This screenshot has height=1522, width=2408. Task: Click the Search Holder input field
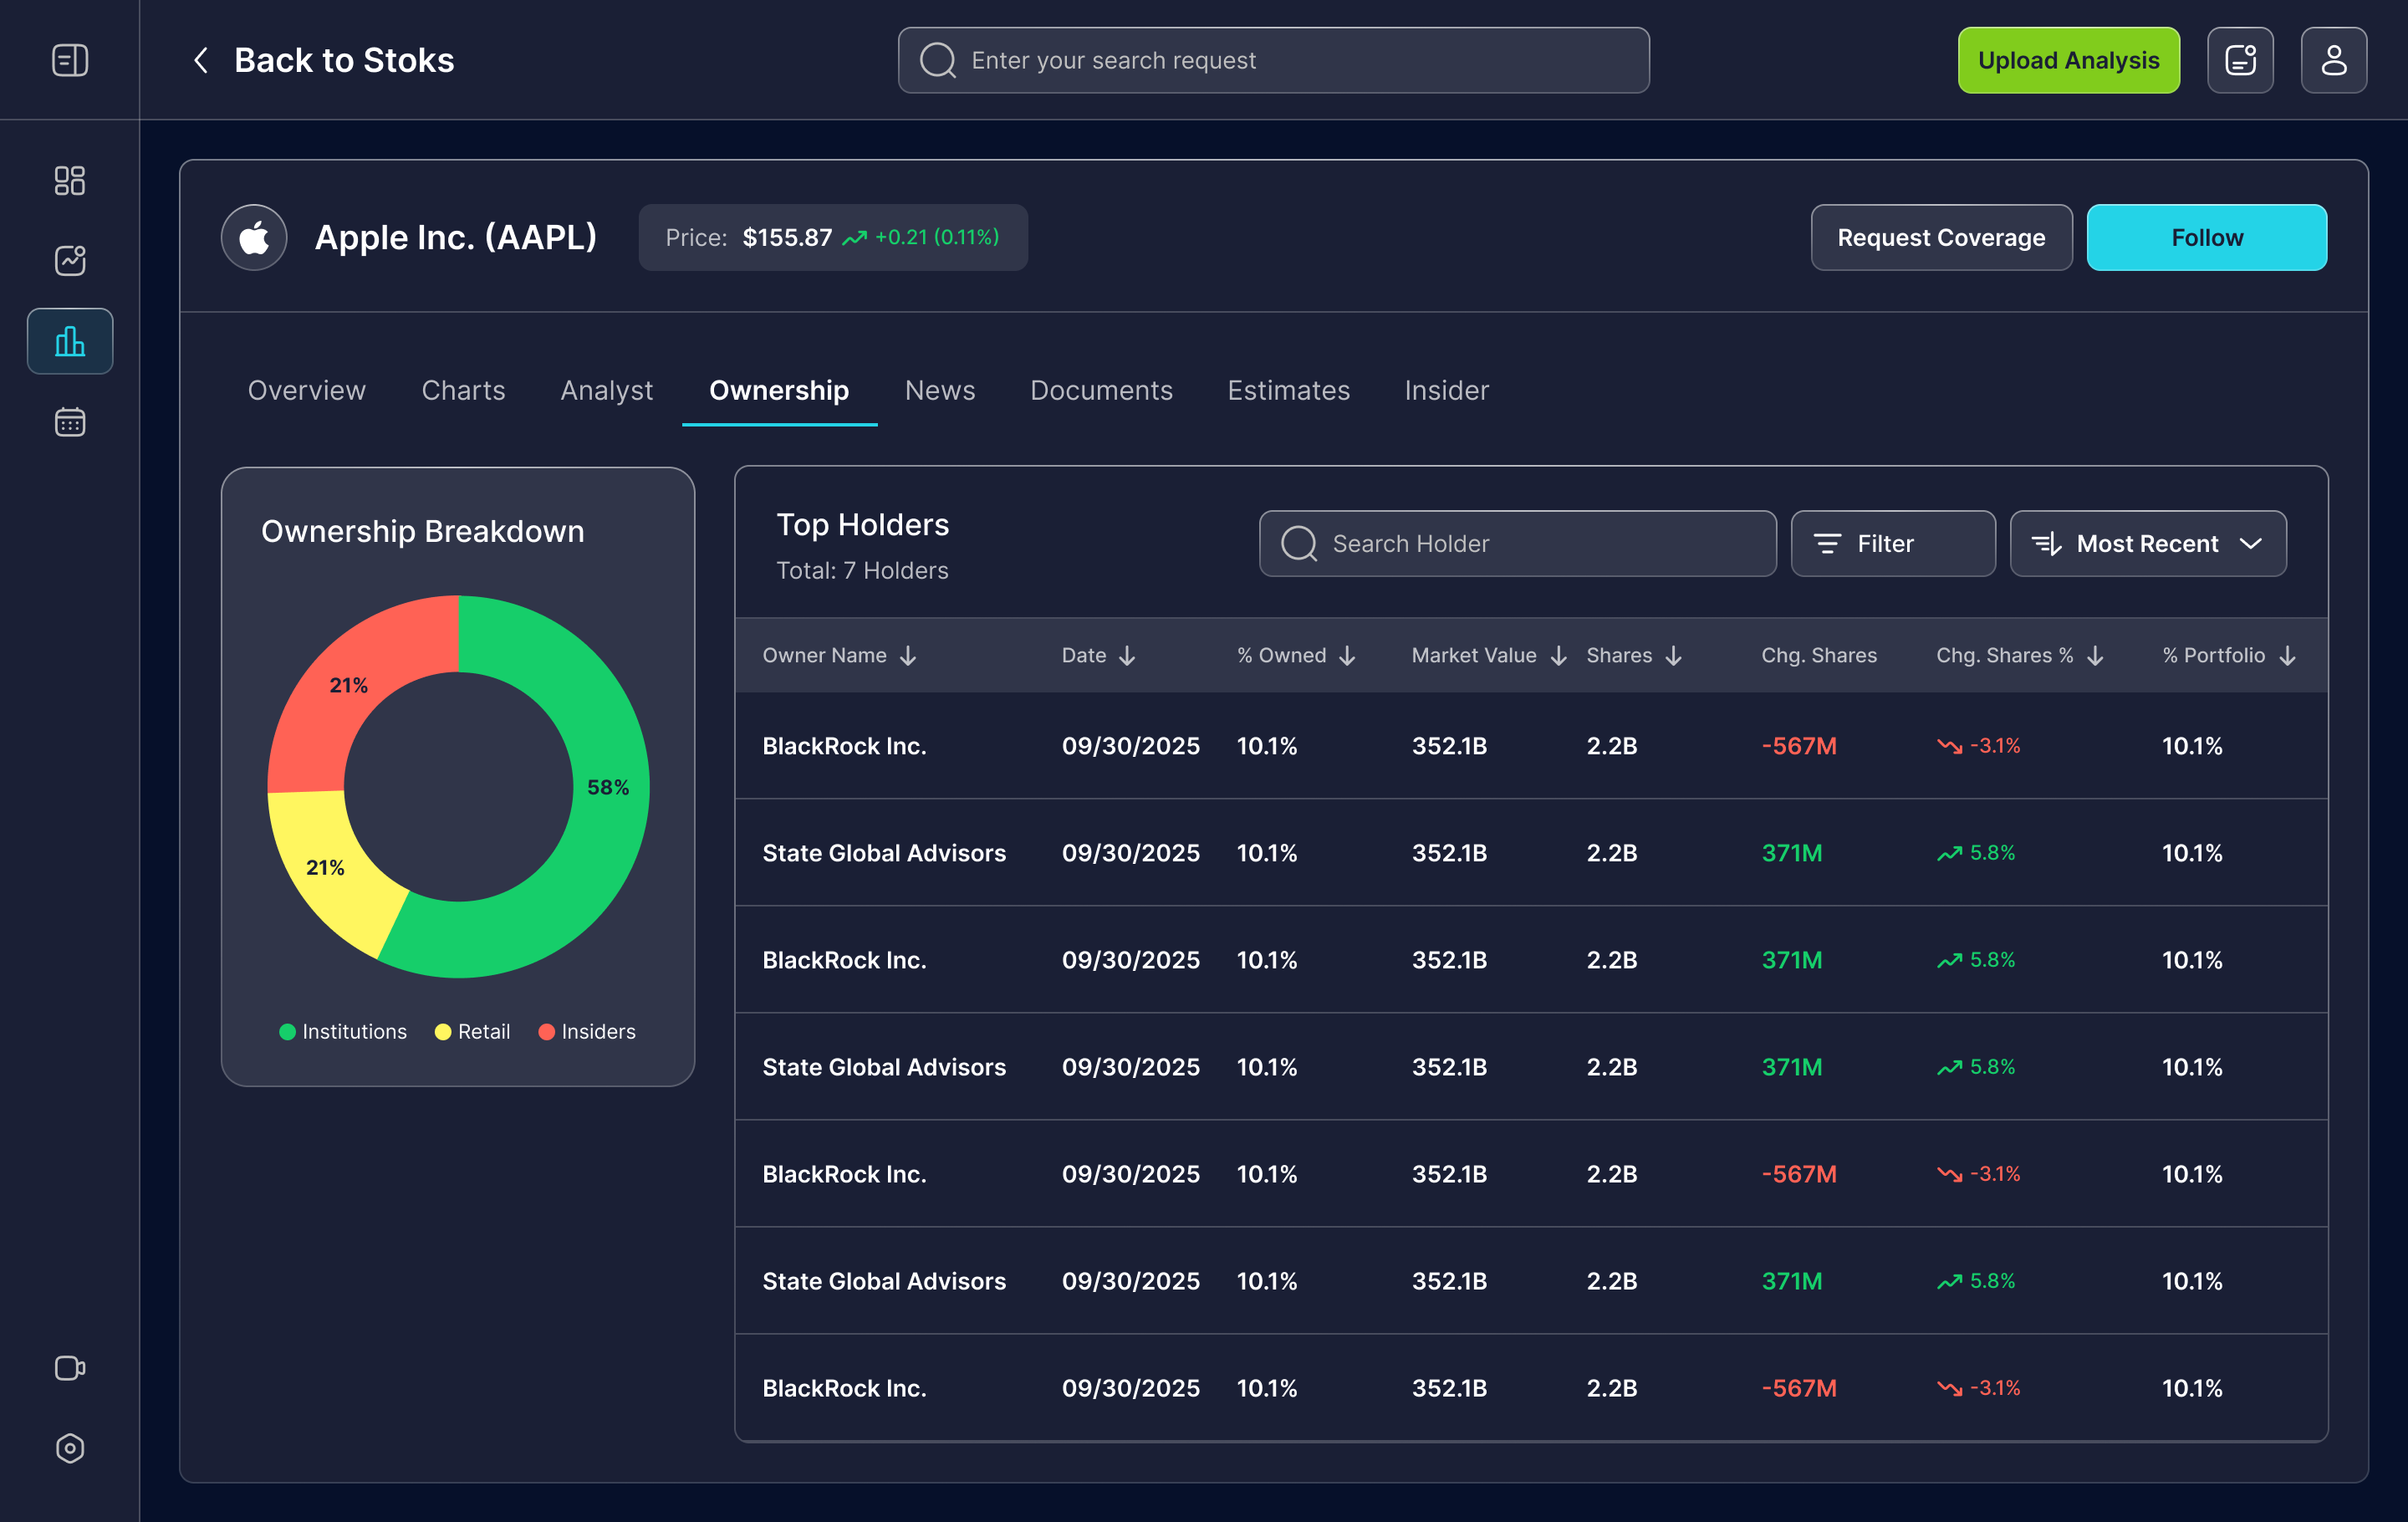tap(1517, 544)
